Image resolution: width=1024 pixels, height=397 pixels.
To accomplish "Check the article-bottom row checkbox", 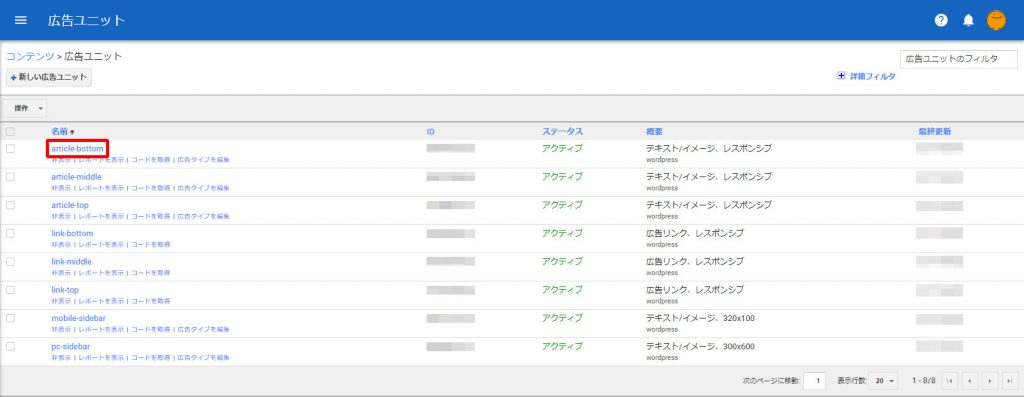I will [x=10, y=148].
